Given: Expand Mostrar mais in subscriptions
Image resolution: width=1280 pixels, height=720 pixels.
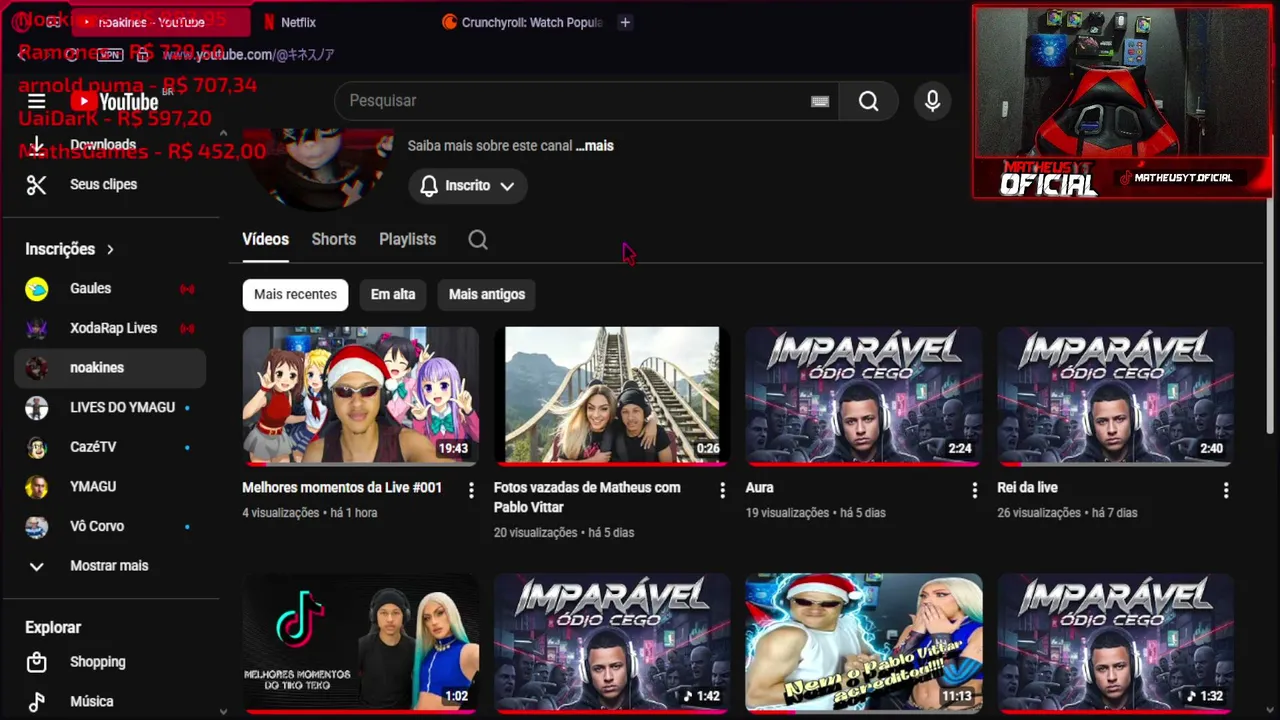Looking at the screenshot, I should tap(110, 566).
